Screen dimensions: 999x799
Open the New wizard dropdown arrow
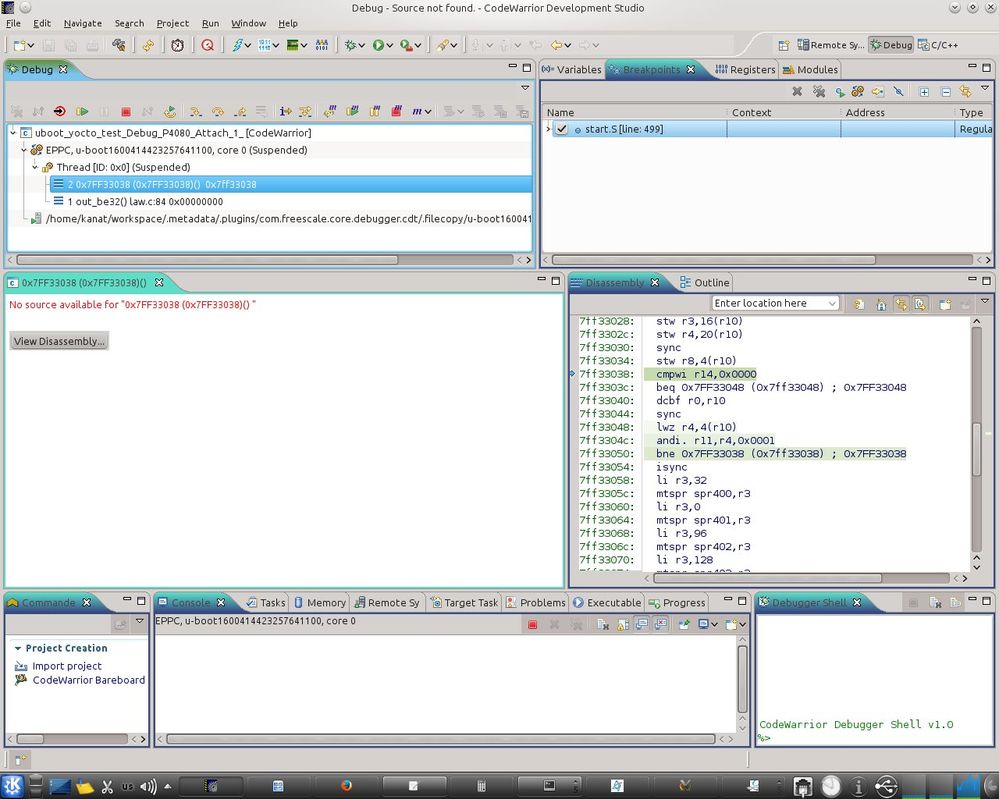pyautogui.click(x=31, y=46)
